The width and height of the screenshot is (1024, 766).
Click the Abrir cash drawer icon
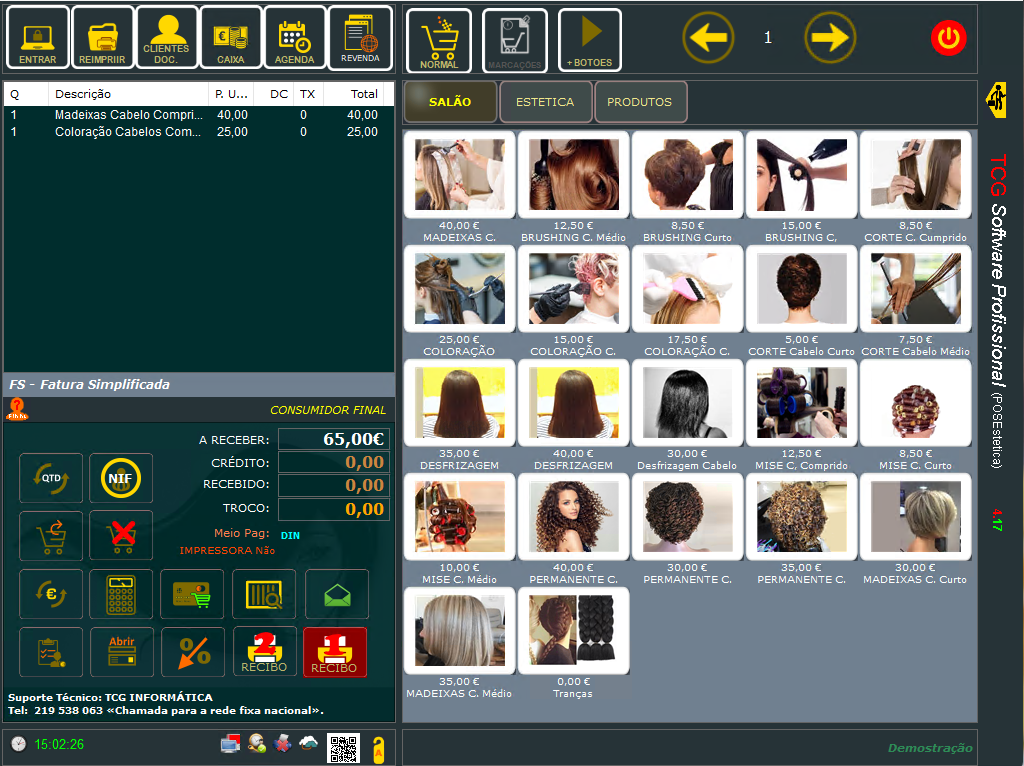pos(121,652)
